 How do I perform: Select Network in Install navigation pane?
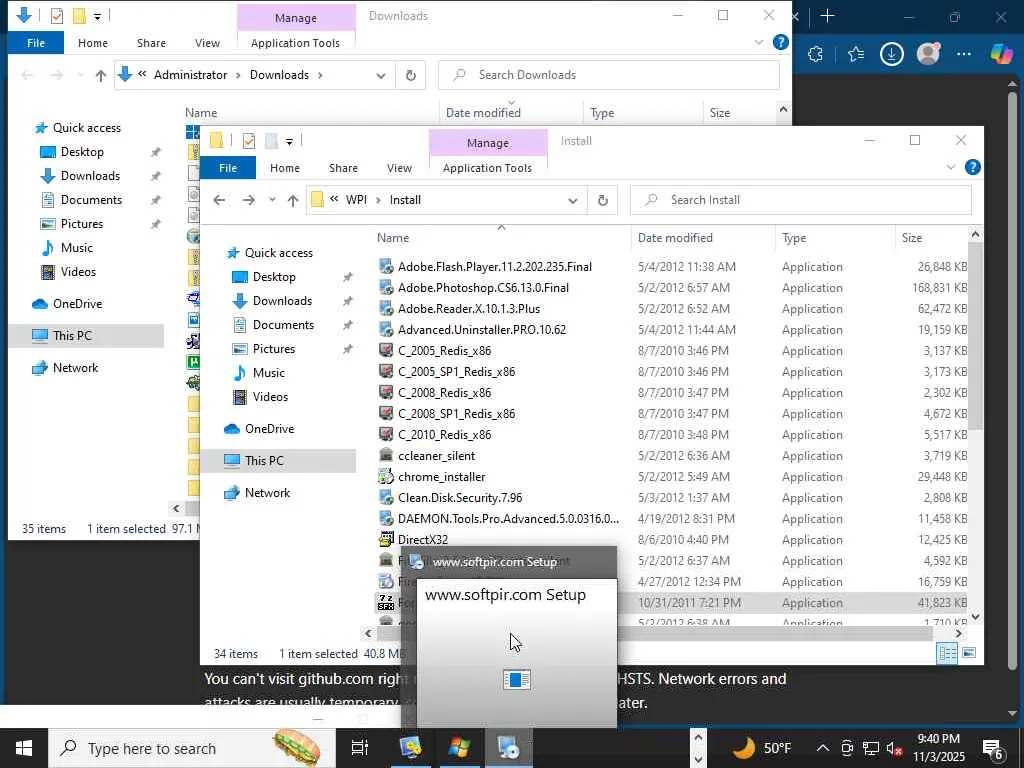[267, 492]
